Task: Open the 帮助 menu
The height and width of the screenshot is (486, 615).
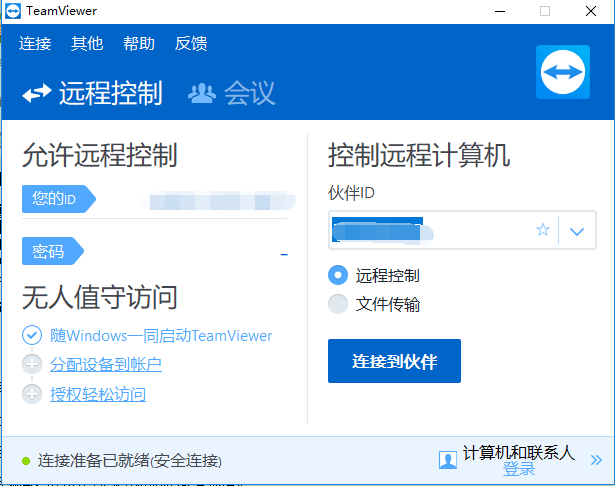Action: (139, 43)
